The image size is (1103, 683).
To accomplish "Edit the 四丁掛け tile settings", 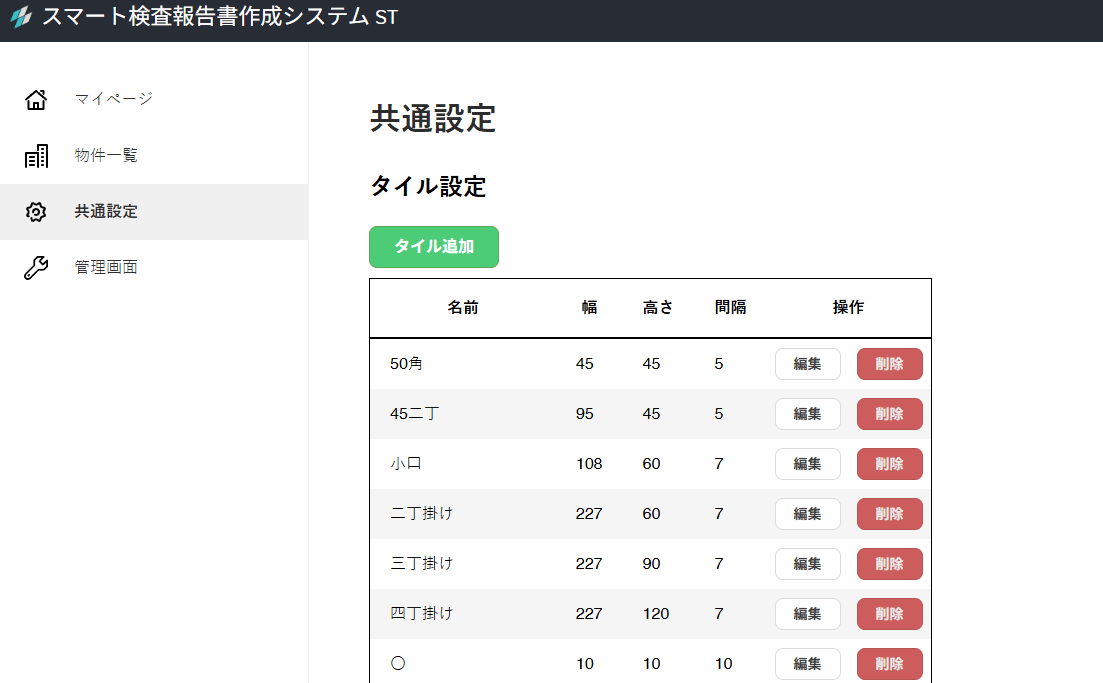I will tap(807, 614).
